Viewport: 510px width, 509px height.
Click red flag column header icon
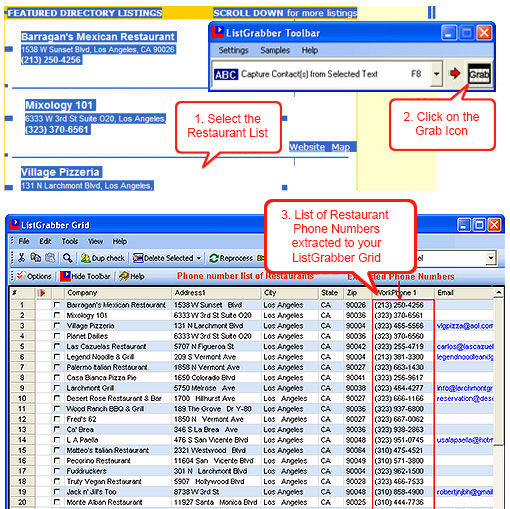point(42,293)
